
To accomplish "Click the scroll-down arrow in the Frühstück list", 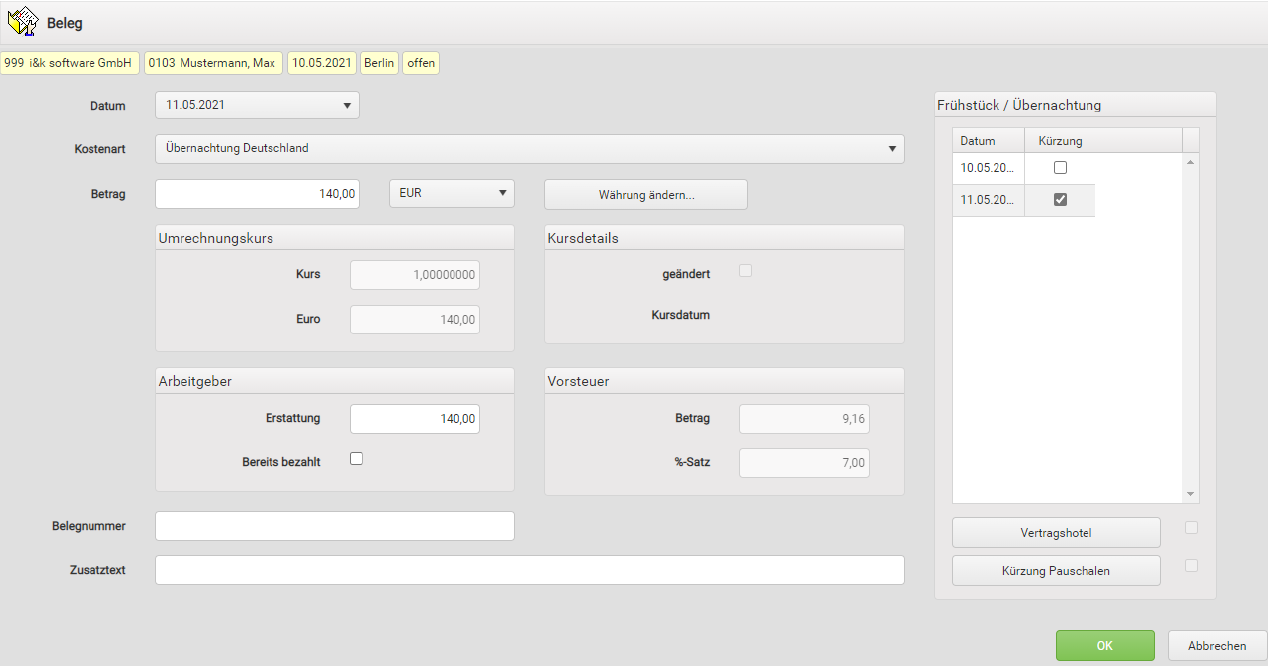I will [1190, 494].
